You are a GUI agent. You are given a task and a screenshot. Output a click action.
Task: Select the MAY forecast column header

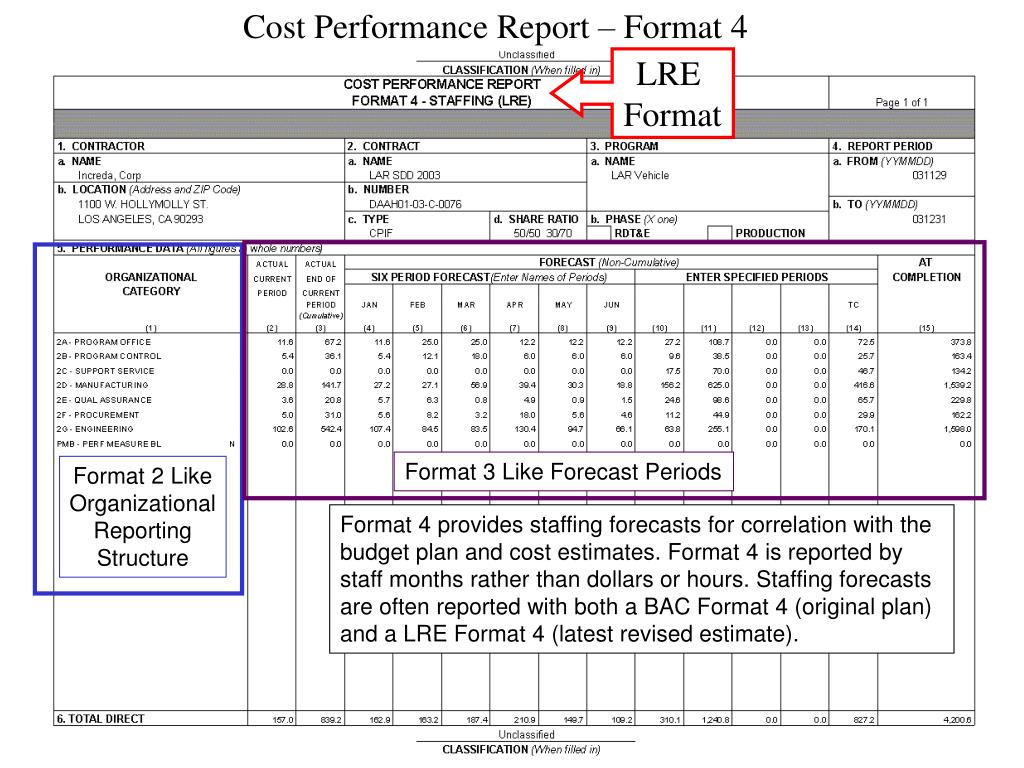tap(564, 305)
